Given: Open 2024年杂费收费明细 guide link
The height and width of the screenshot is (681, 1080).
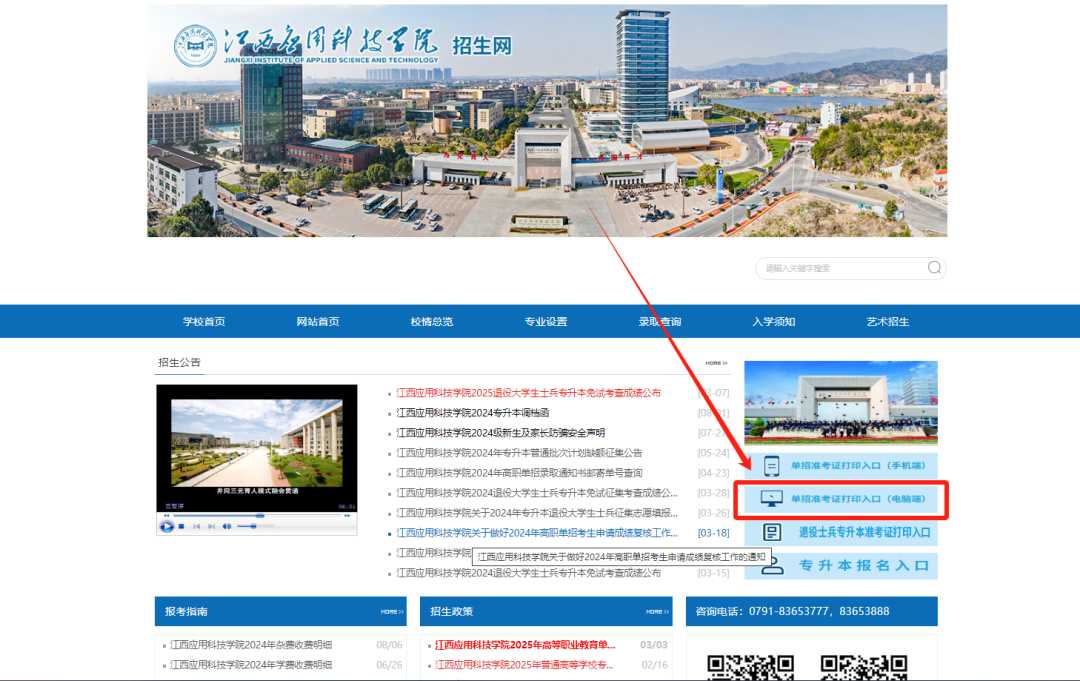Looking at the screenshot, I should click(251, 645).
